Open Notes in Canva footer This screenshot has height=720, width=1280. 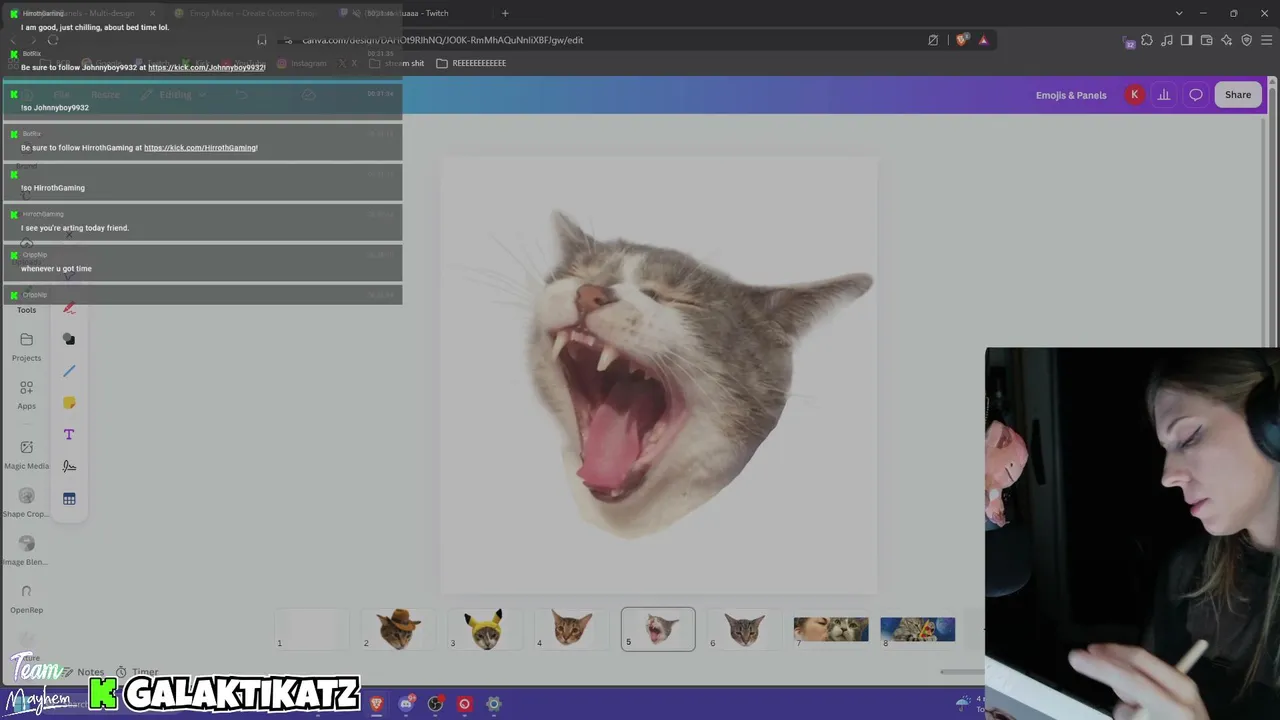pyautogui.click(x=83, y=672)
